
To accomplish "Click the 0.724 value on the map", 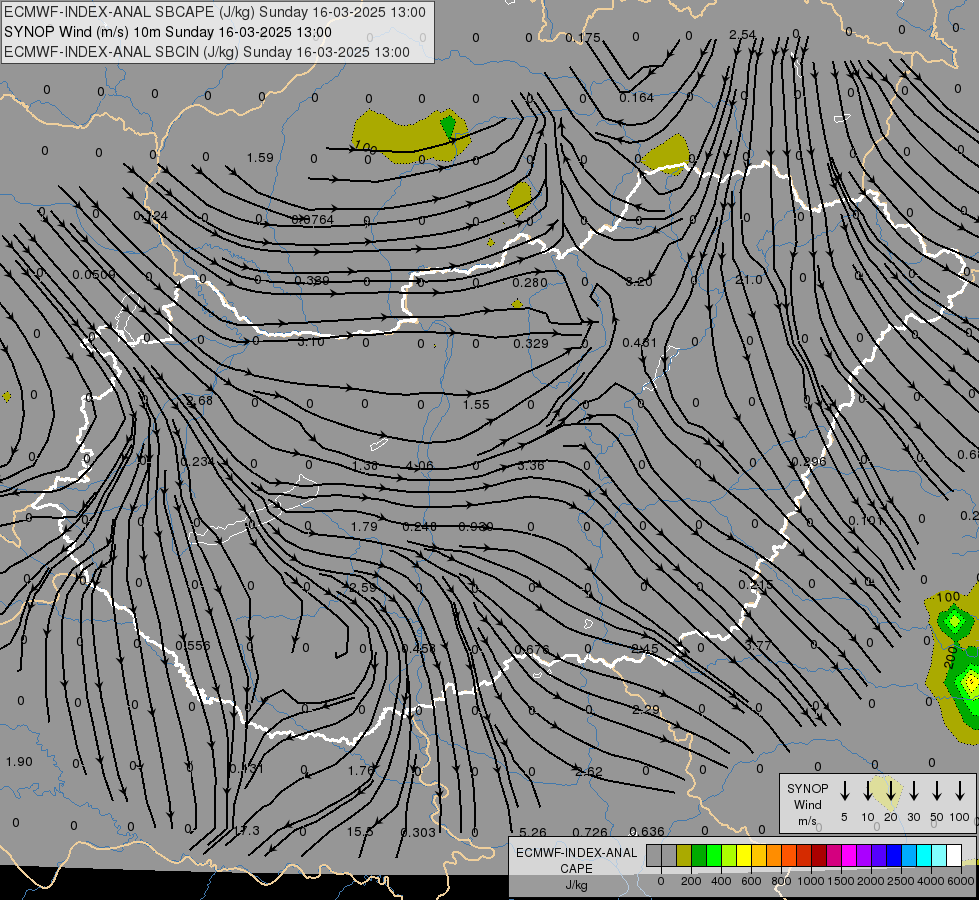I will point(150,216).
